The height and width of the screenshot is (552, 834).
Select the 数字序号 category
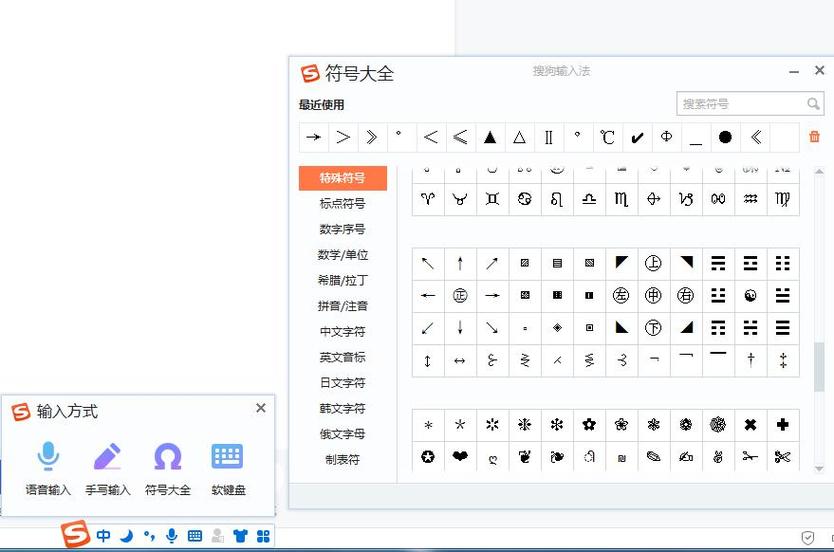coord(343,229)
